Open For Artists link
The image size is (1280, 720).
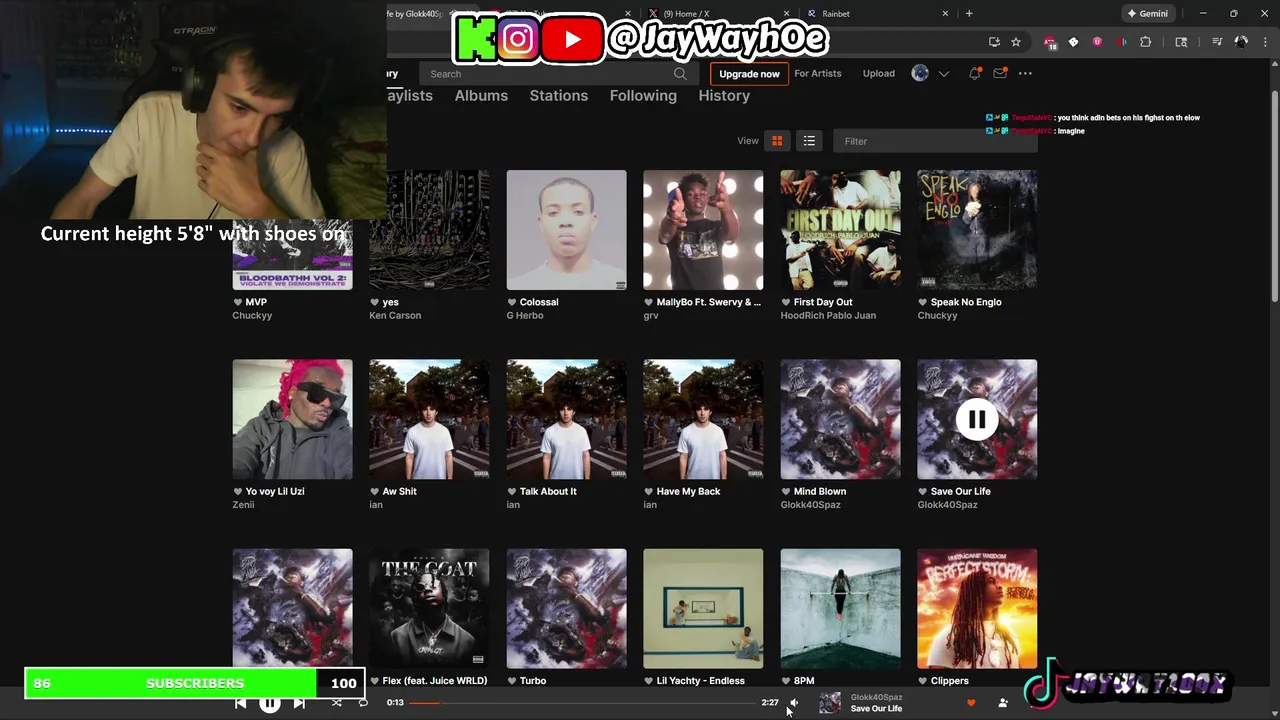(818, 73)
